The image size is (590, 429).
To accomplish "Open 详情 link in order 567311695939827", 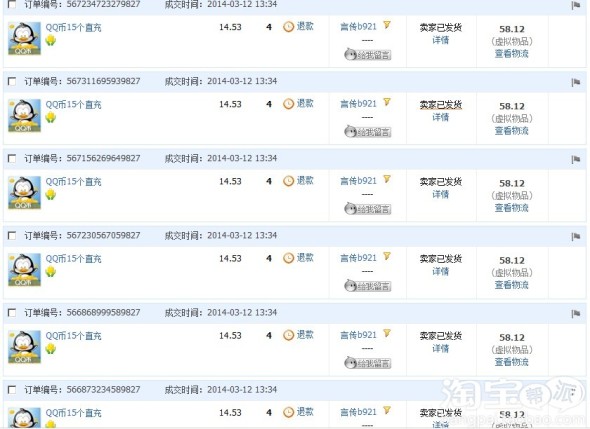I will (x=440, y=117).
